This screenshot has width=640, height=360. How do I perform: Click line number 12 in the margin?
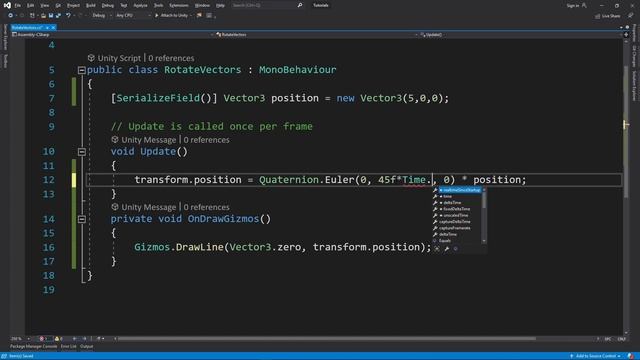point(49,180)
